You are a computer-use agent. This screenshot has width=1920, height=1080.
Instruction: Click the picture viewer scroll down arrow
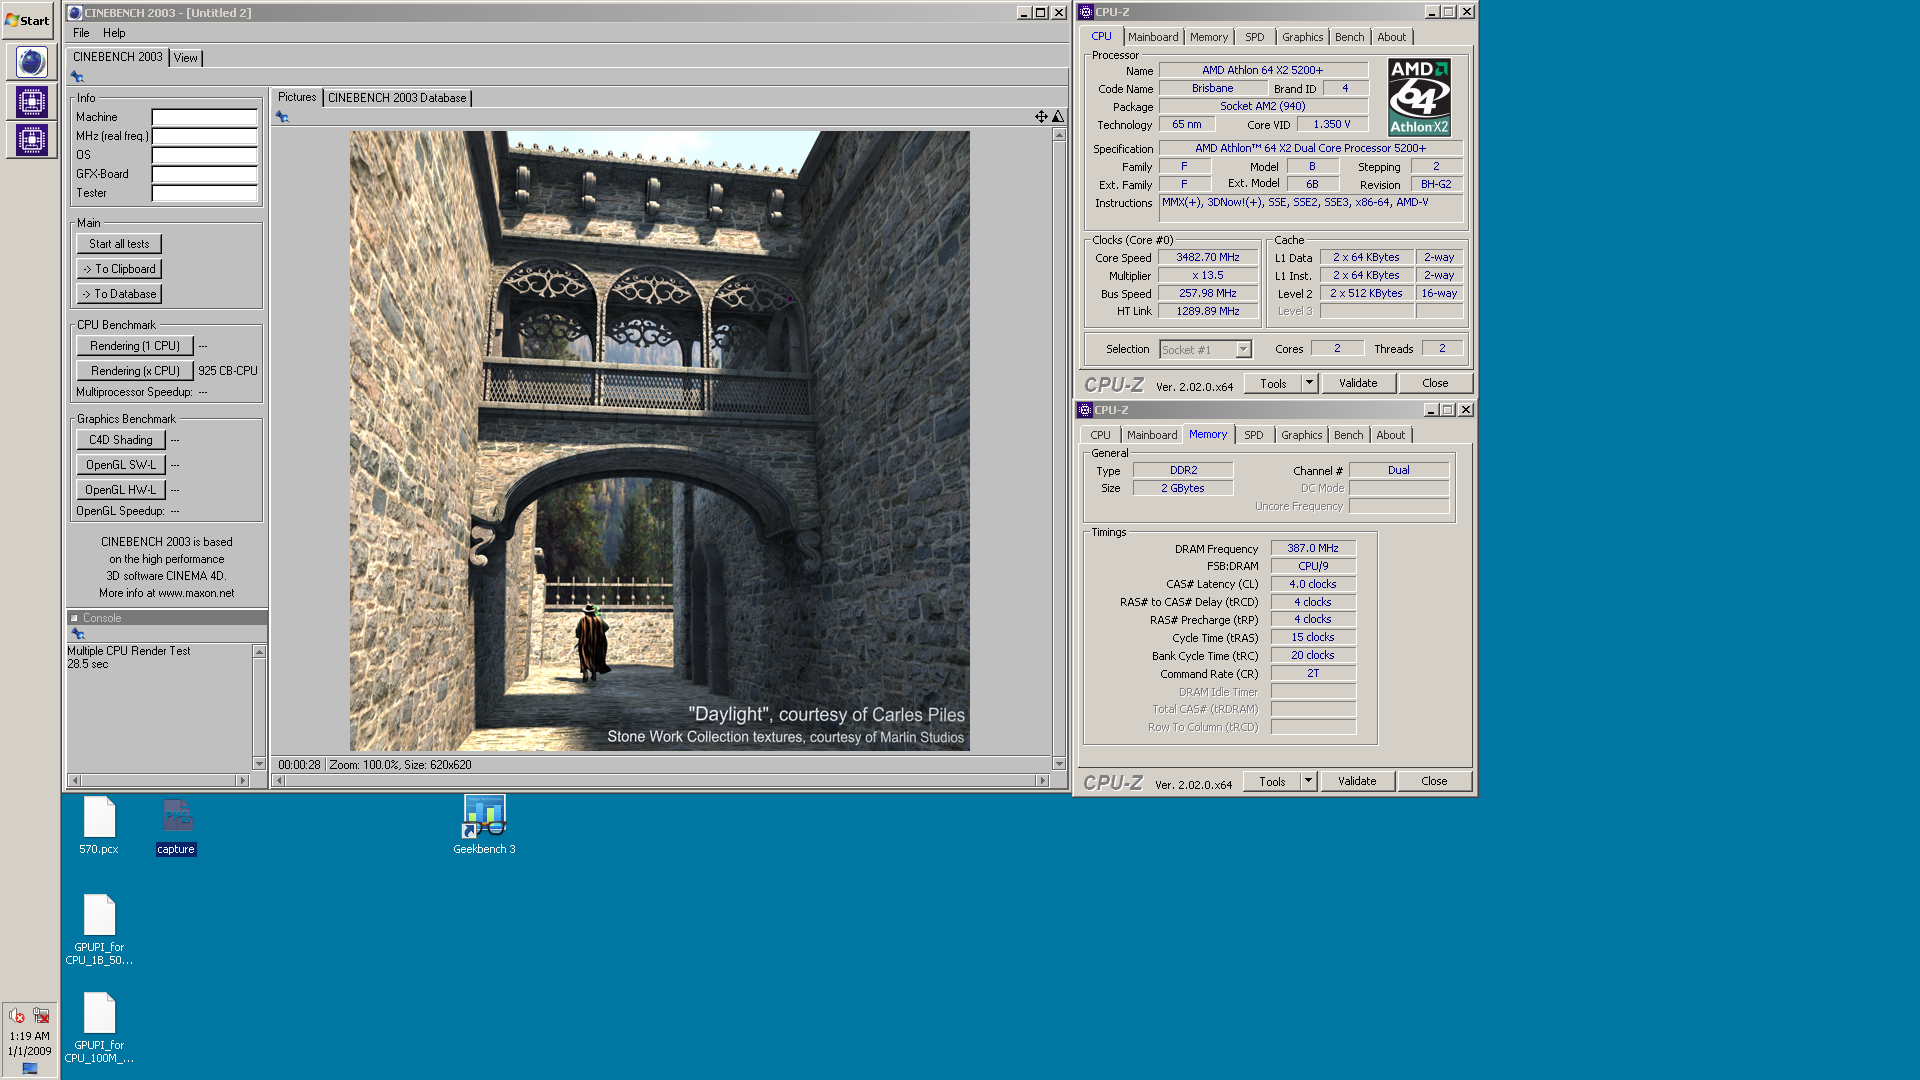(x=1059, y=764)
